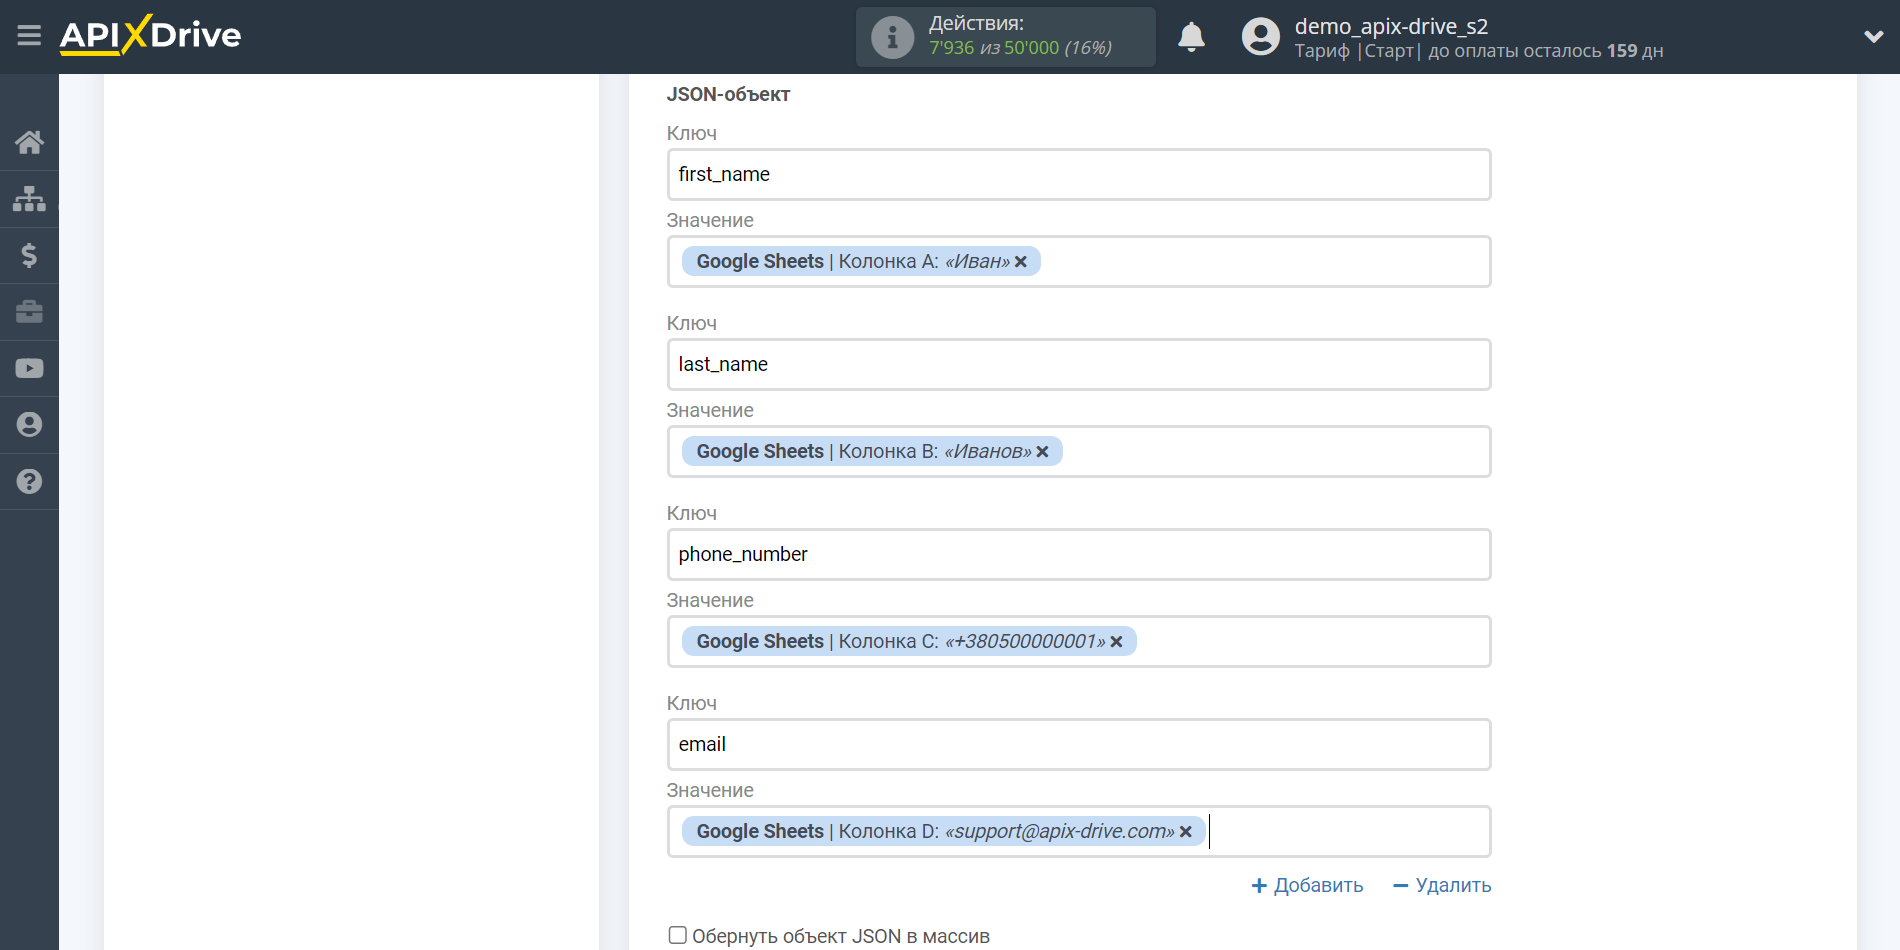Open the profile icon in sidebar
The image size is (1900, 950).
point(29,425)
